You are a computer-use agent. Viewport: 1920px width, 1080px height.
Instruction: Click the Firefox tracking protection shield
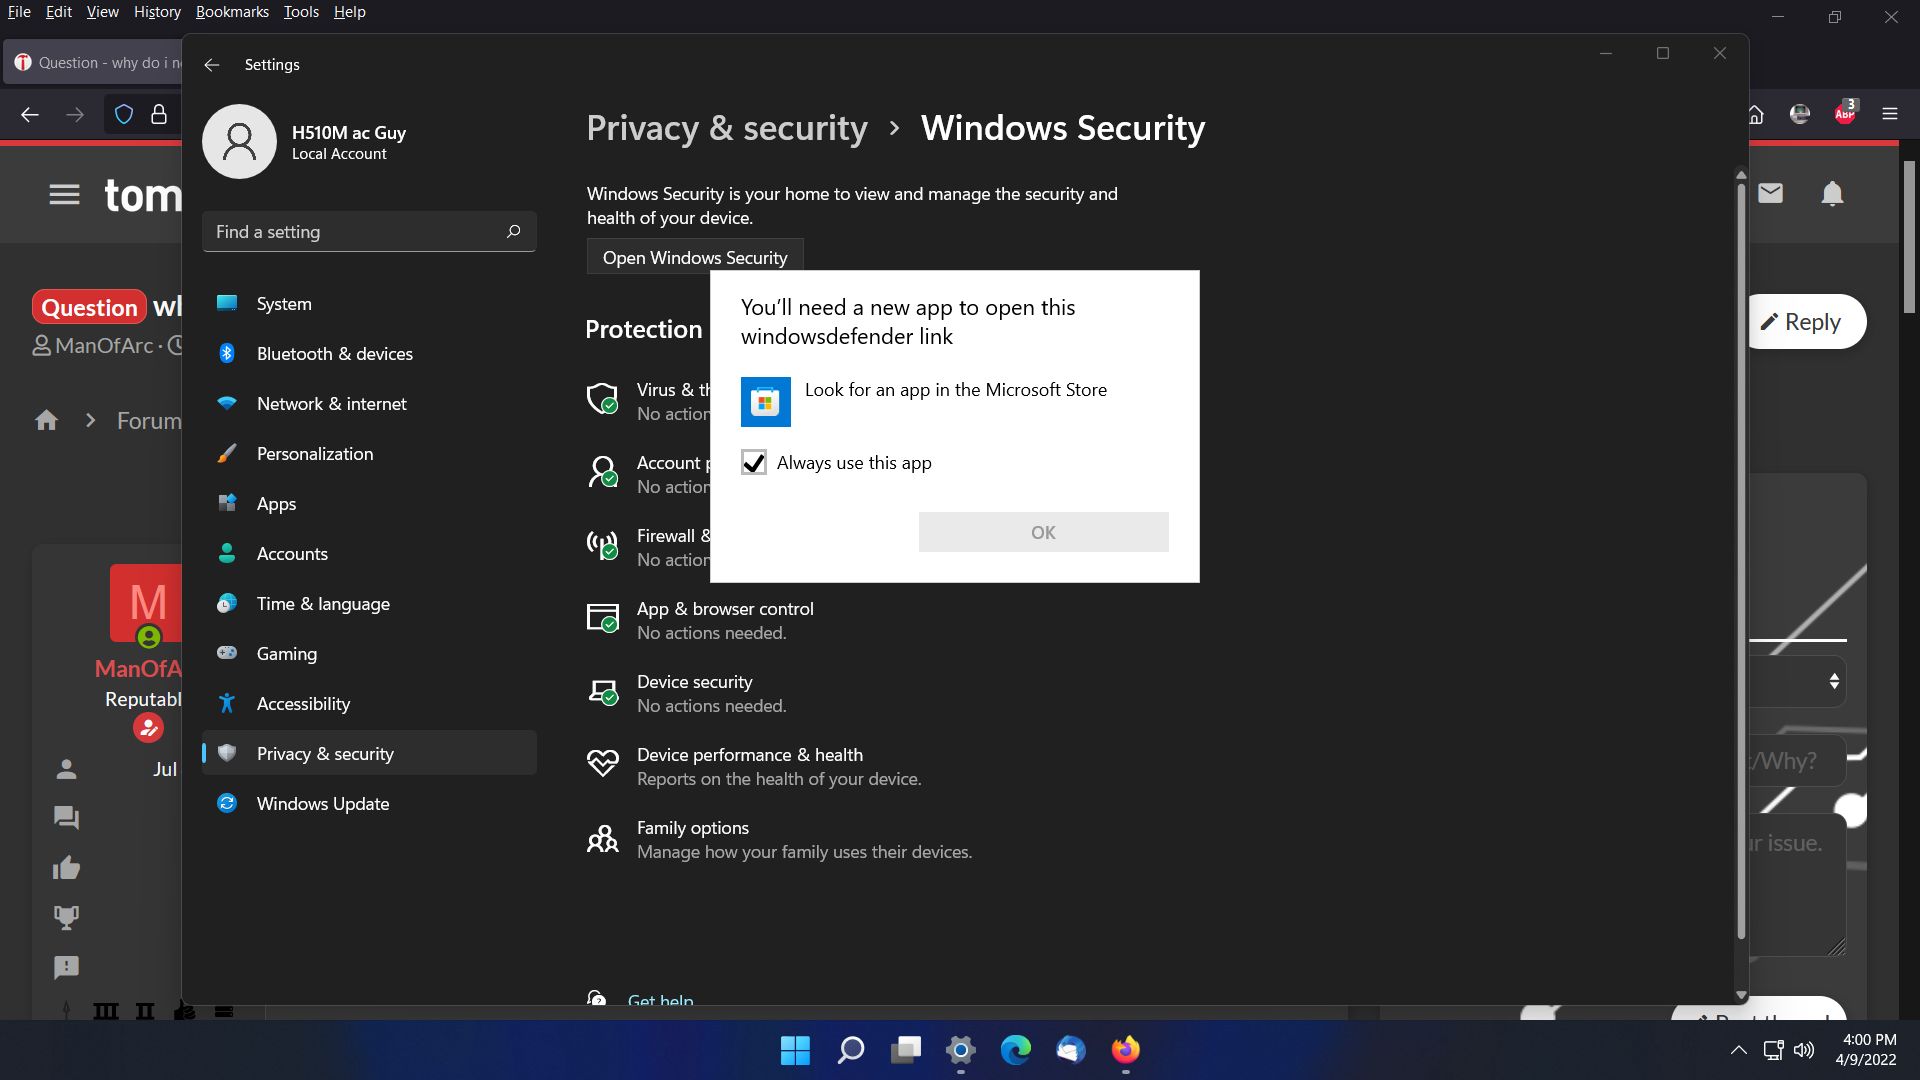pos(124,114)
